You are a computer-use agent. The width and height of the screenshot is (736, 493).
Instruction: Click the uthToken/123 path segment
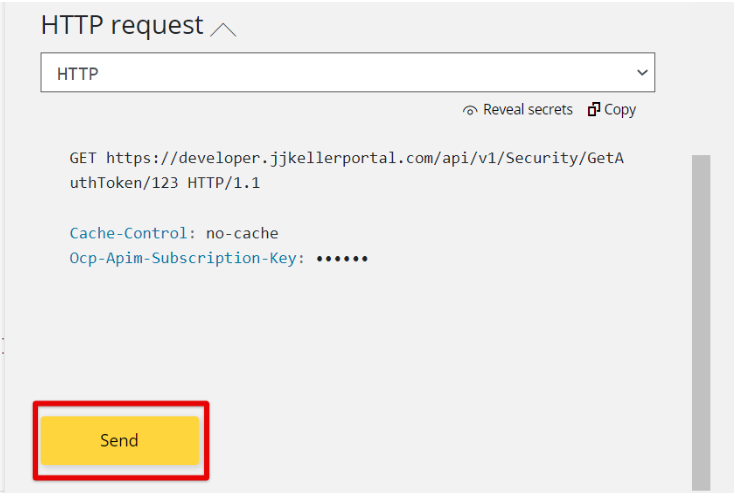click(124, 182)
